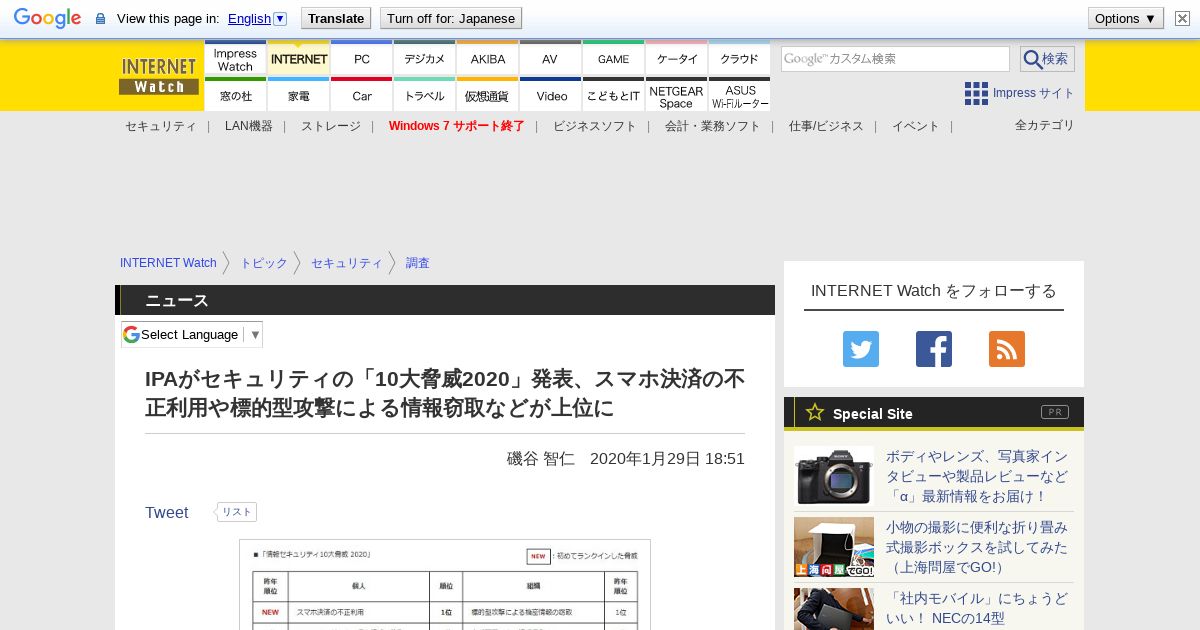Viewport: 1200px width, 630px height.
Task: Open the Impress サイト link
Action: tap(1033, 93)
